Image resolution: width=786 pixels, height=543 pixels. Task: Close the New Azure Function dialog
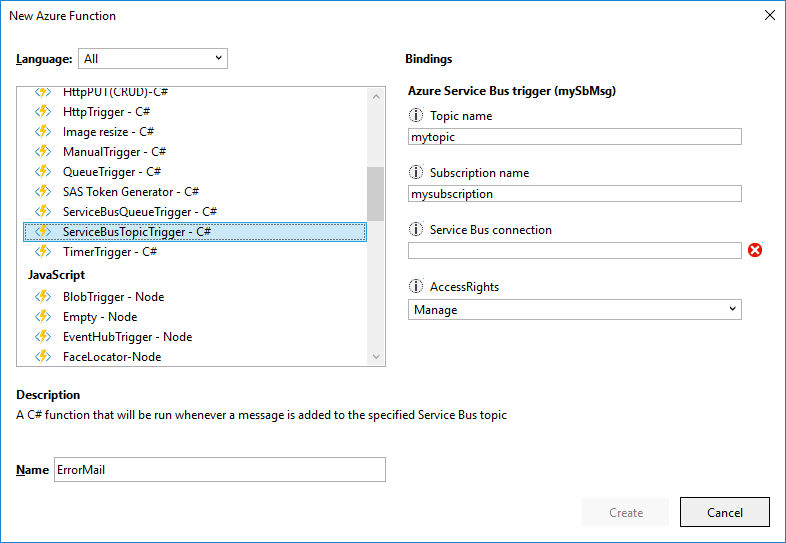(x=770, y=16)
